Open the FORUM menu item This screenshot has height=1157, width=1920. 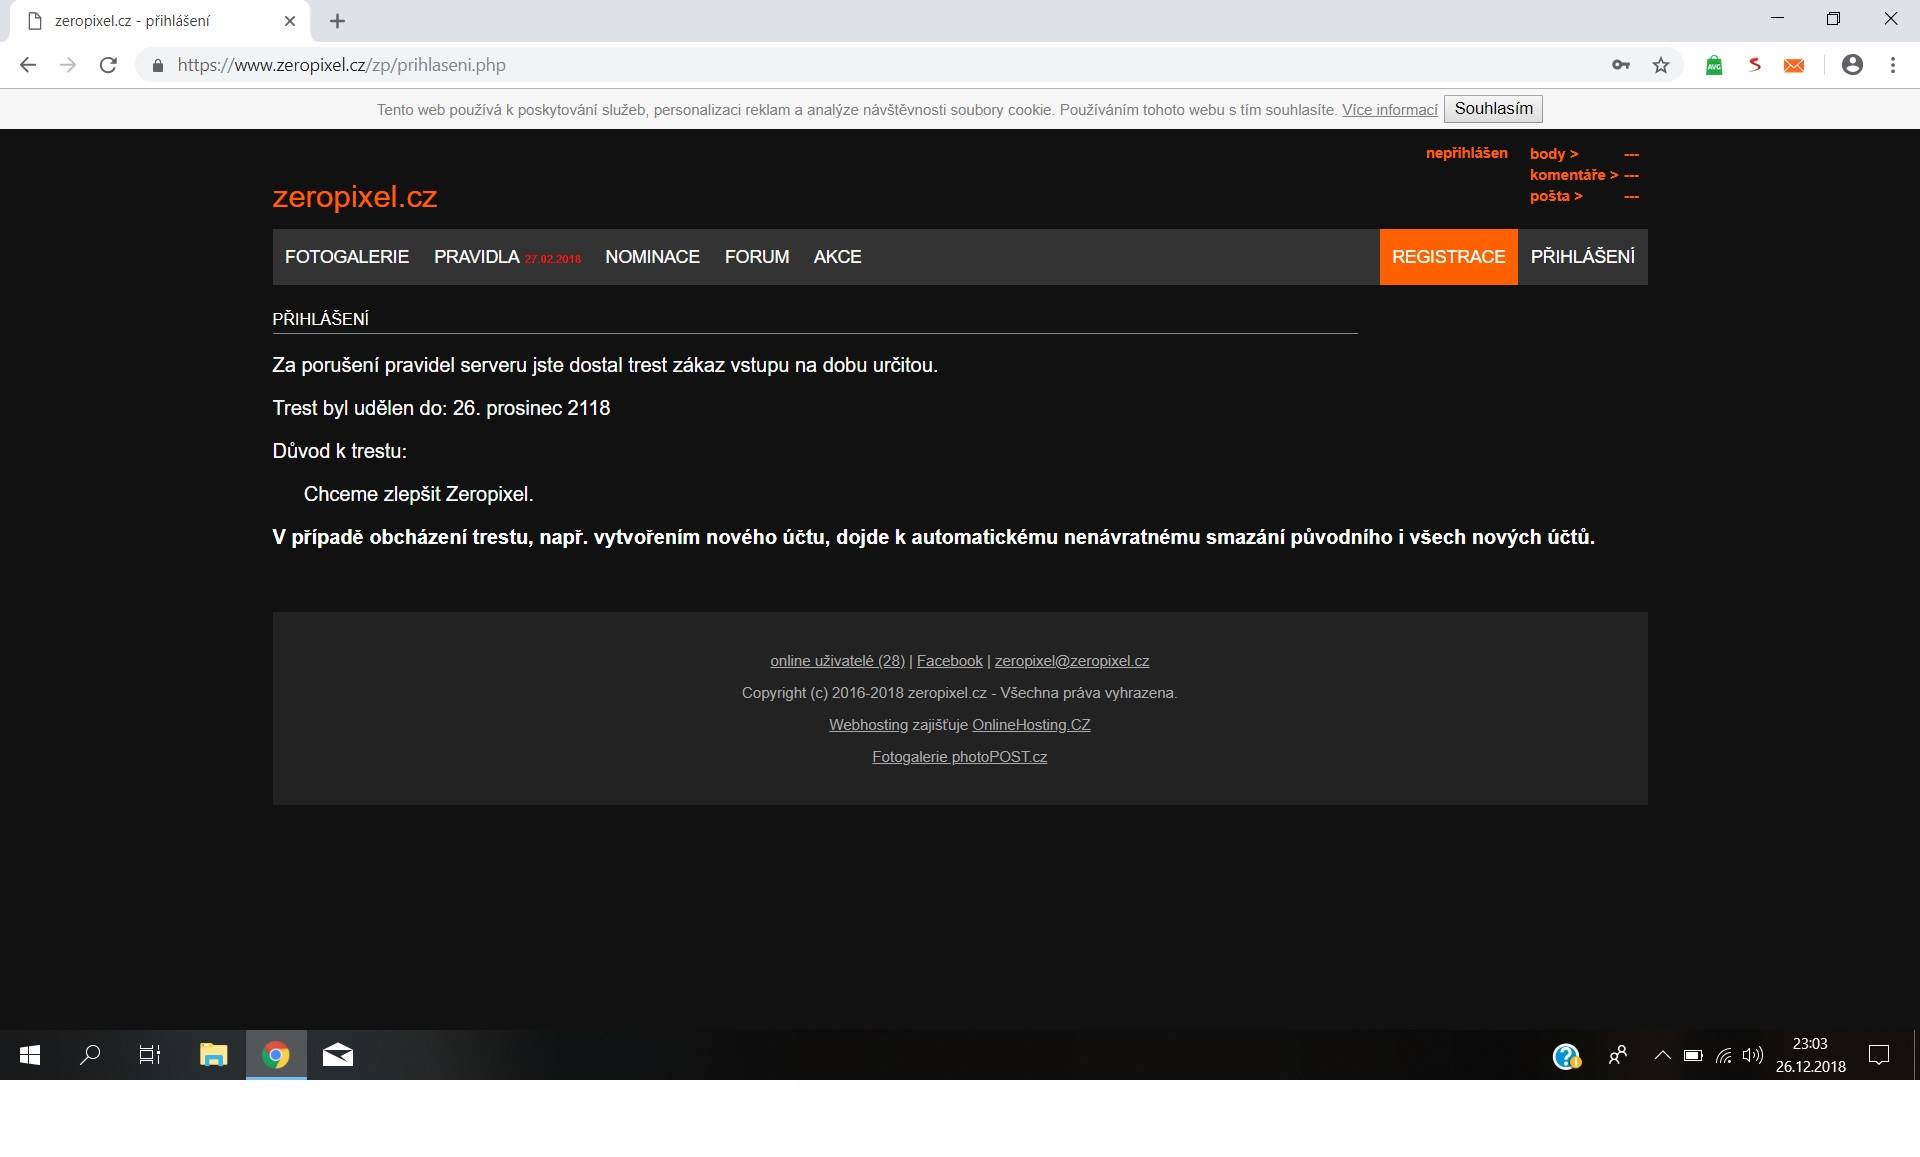point(757,257)
